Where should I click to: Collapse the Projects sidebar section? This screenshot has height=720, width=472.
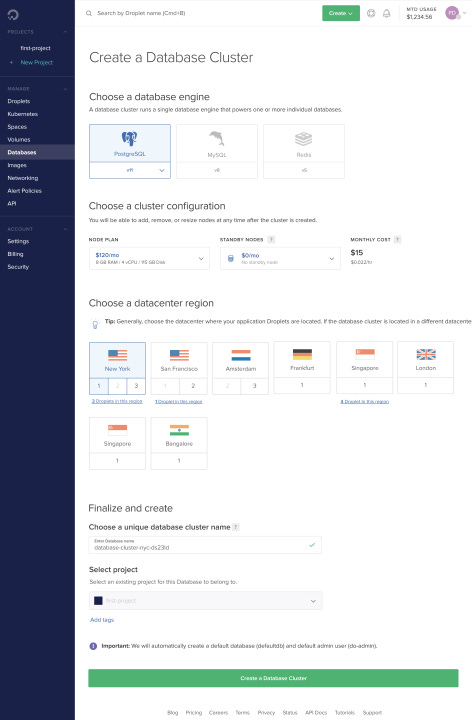tap(65, 32)
